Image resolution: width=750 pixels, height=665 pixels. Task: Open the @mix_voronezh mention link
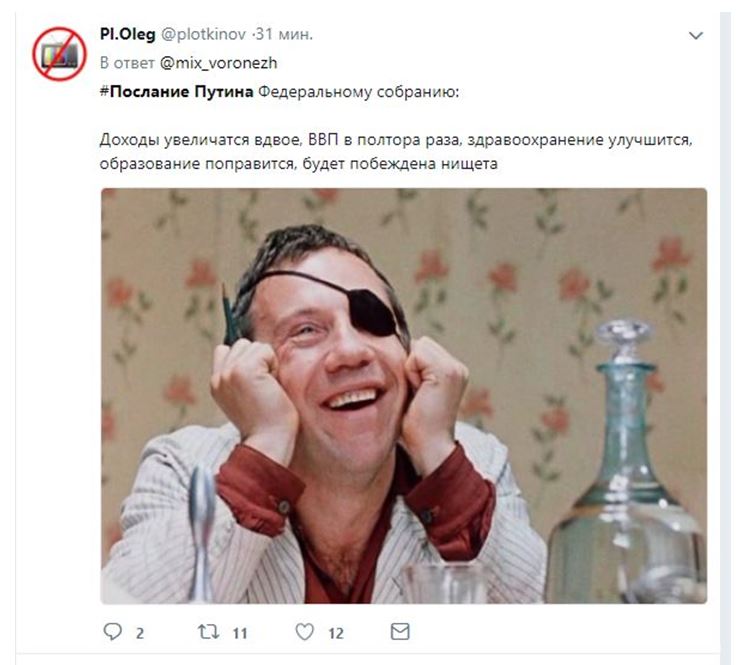click(218, 63)
